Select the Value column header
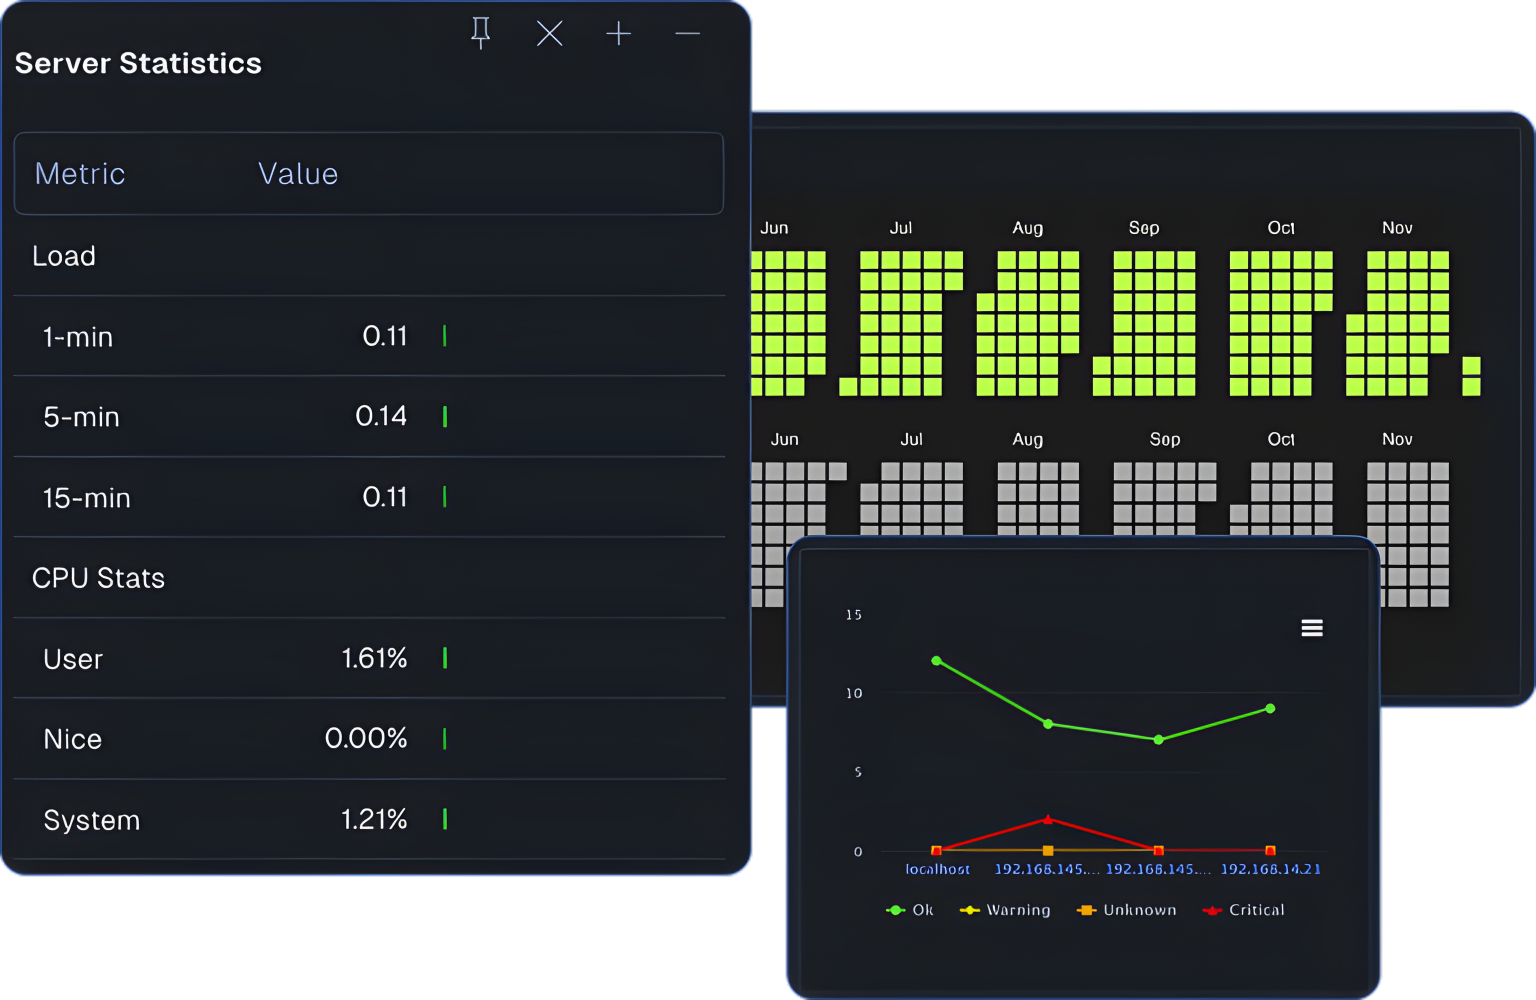Viewport: 1536px width, 1000px height. coord(297,173)
